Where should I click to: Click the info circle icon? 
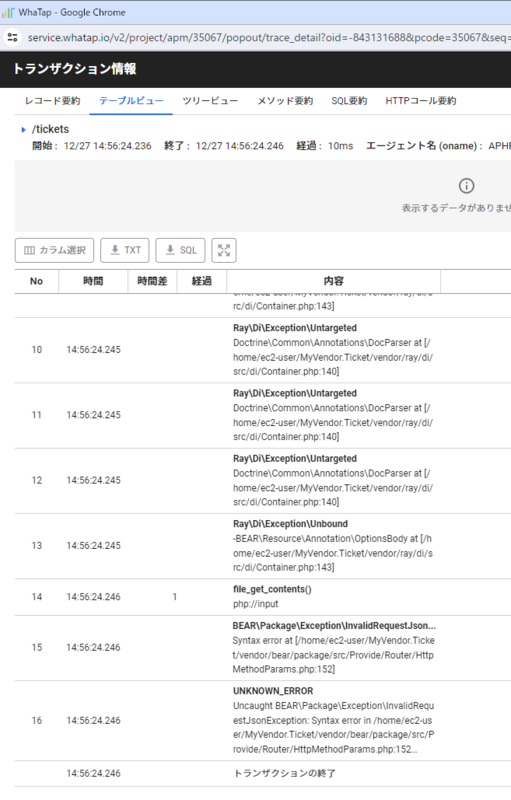pos(466,186)
